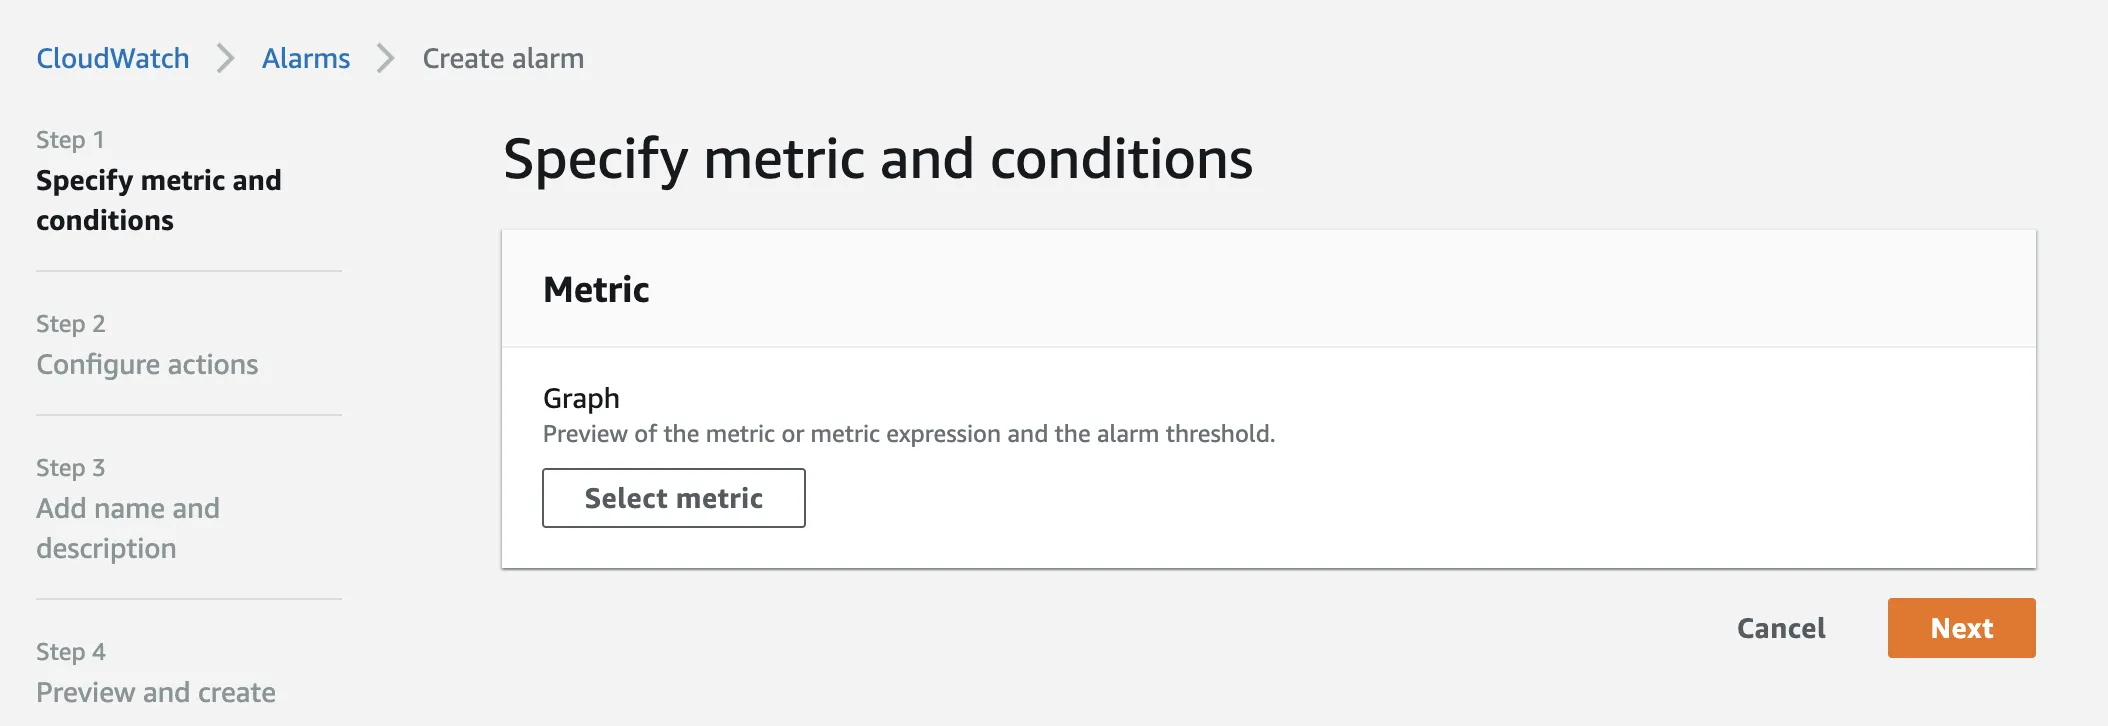The height and width of the screenshot is (726, 2108).
Task: Open the Configure actions step
Action: [147, 365]
